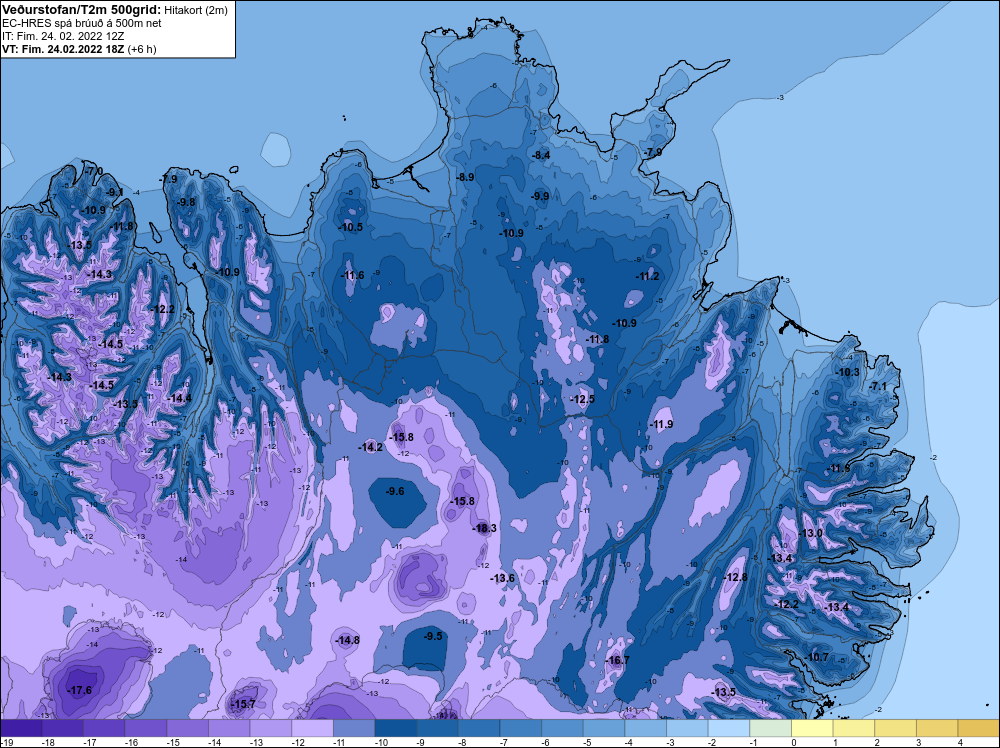Click the -11.6 temperature value
This screenshot has height=748, width=1000.
click(352, 275)
